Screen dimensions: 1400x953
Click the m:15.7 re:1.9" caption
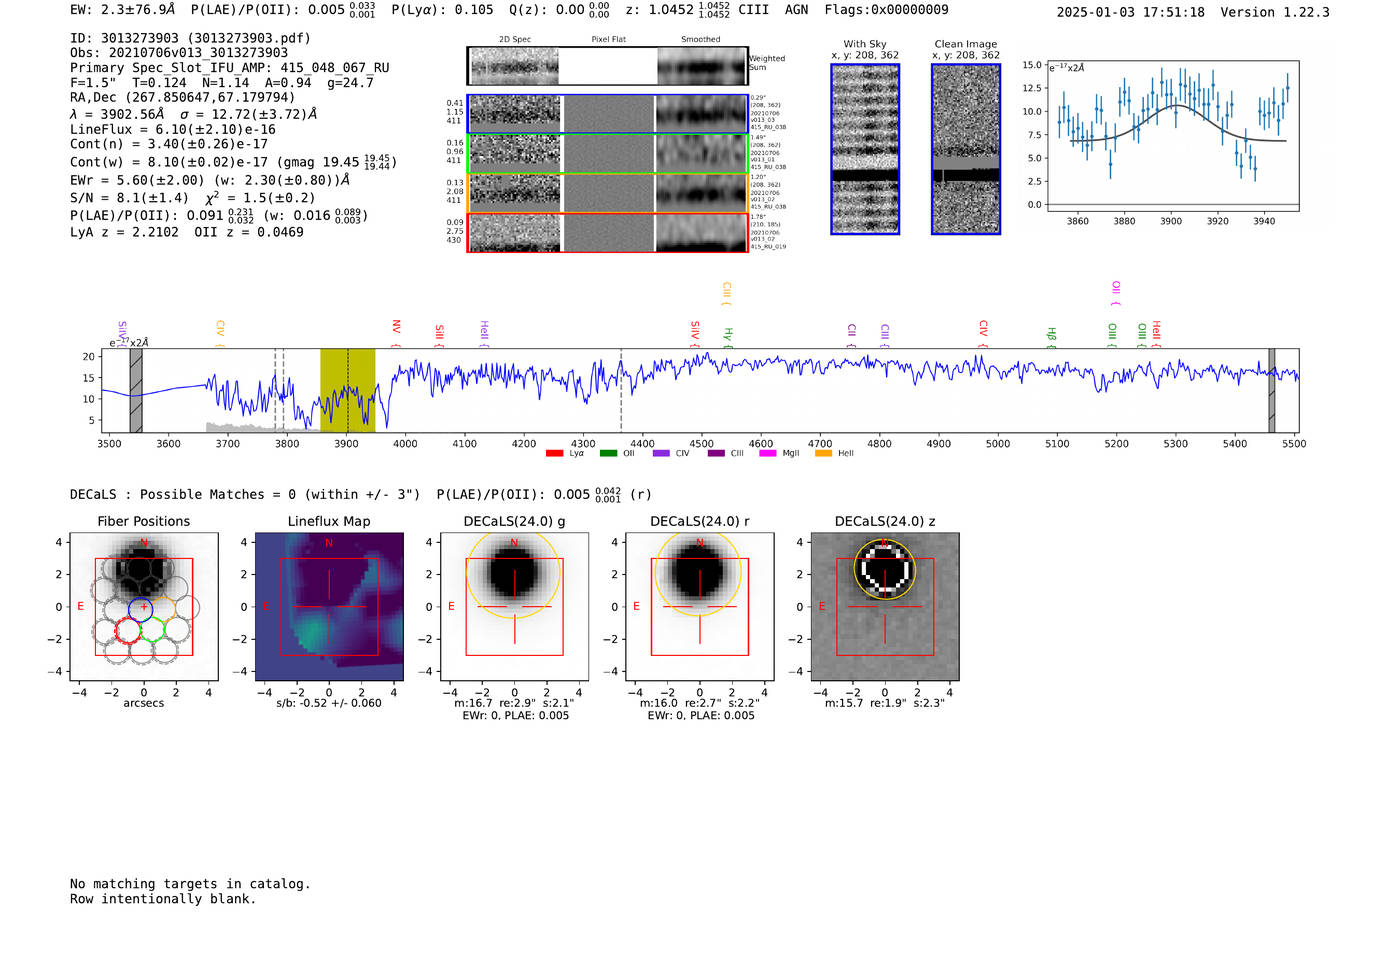(x=884, y=703)
